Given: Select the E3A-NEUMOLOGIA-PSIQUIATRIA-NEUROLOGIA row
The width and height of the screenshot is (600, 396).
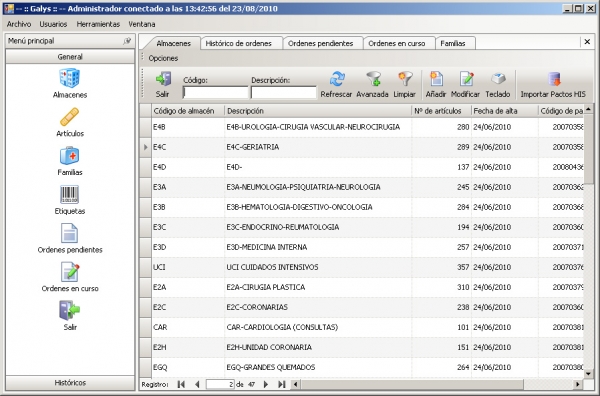Looking at the screenshot, I should click(x=362, y=187).
